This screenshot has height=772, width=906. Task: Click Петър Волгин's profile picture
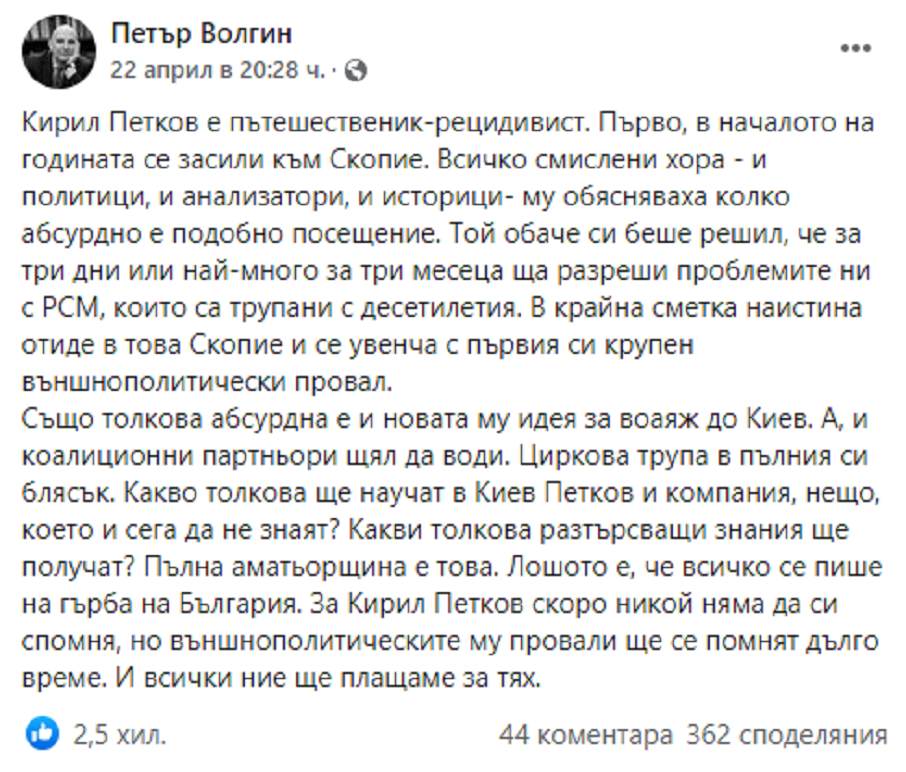57,52
